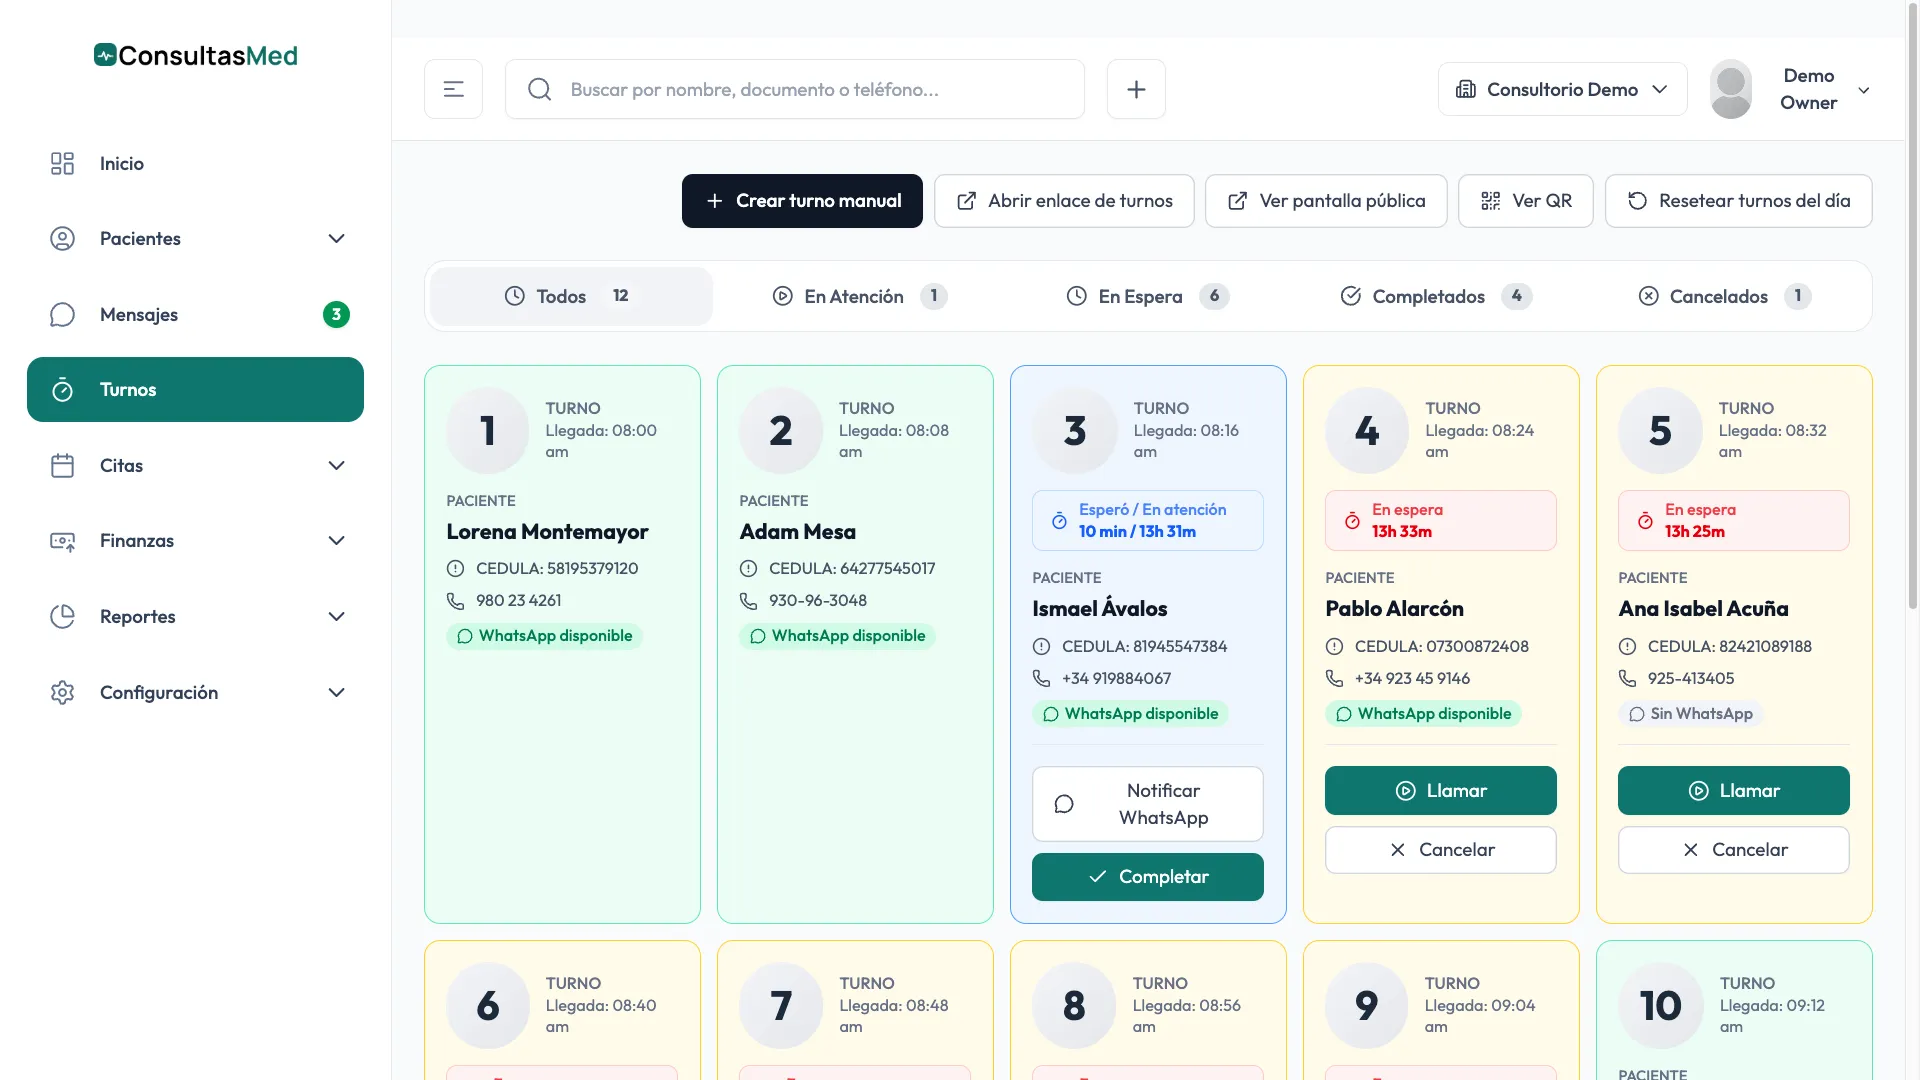Screen dimensions: 1920x1080
Task: Expand the Citas menu chevron
Action: (x=336, y=465)
